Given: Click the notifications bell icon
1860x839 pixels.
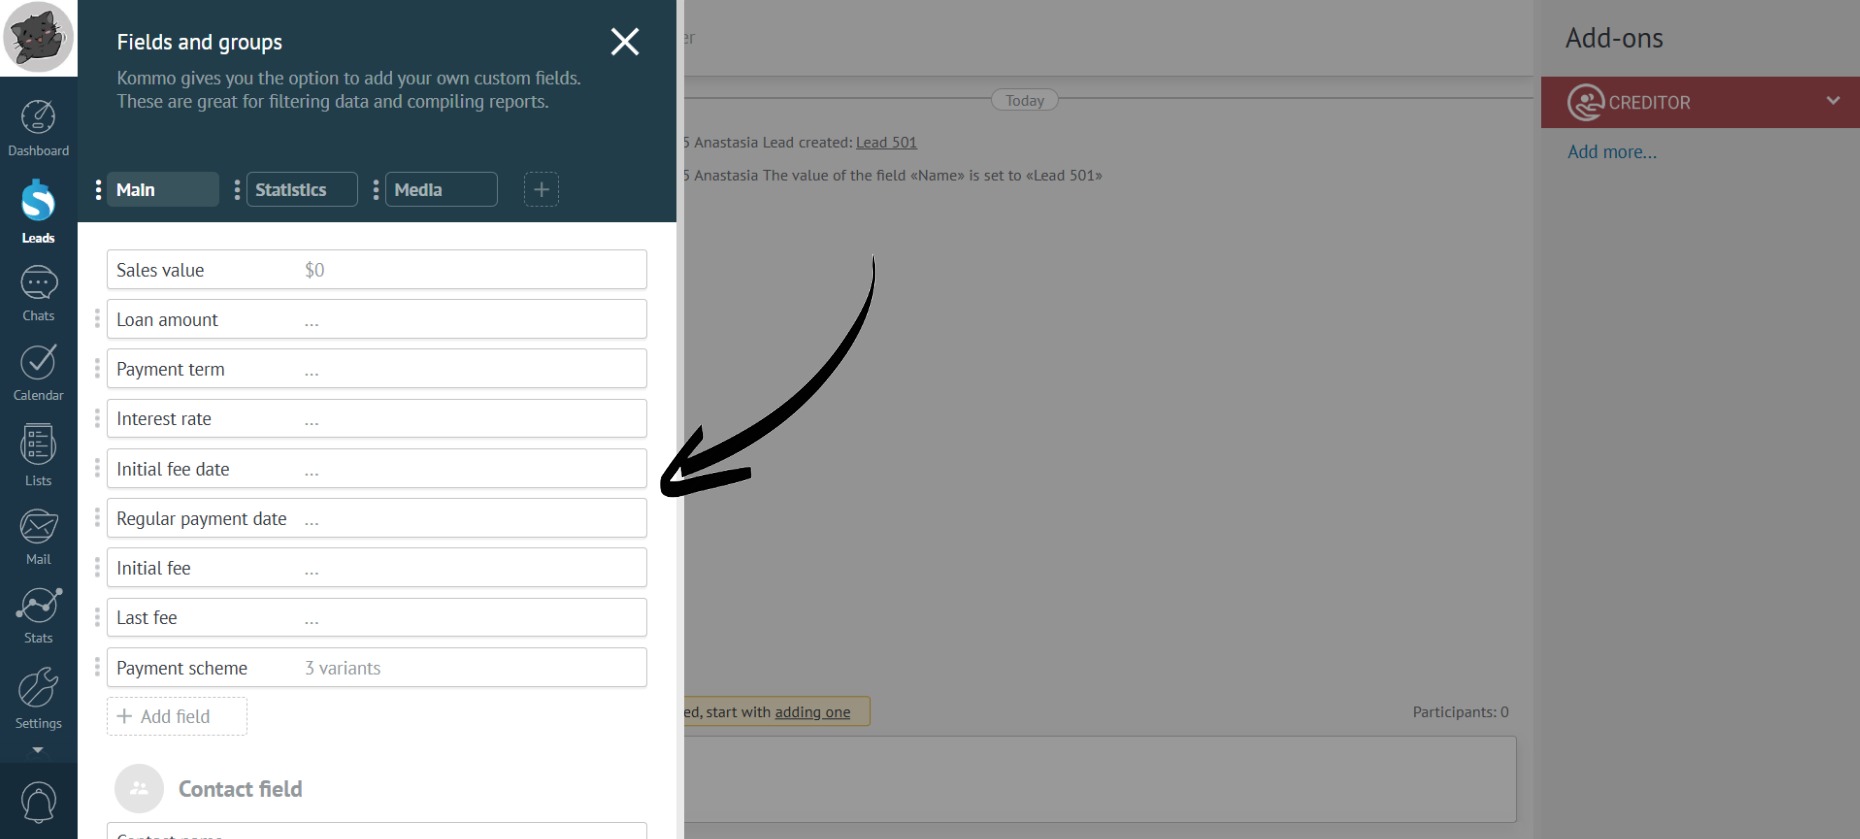Looking at the screenshot, I should (x=38, y=802).
